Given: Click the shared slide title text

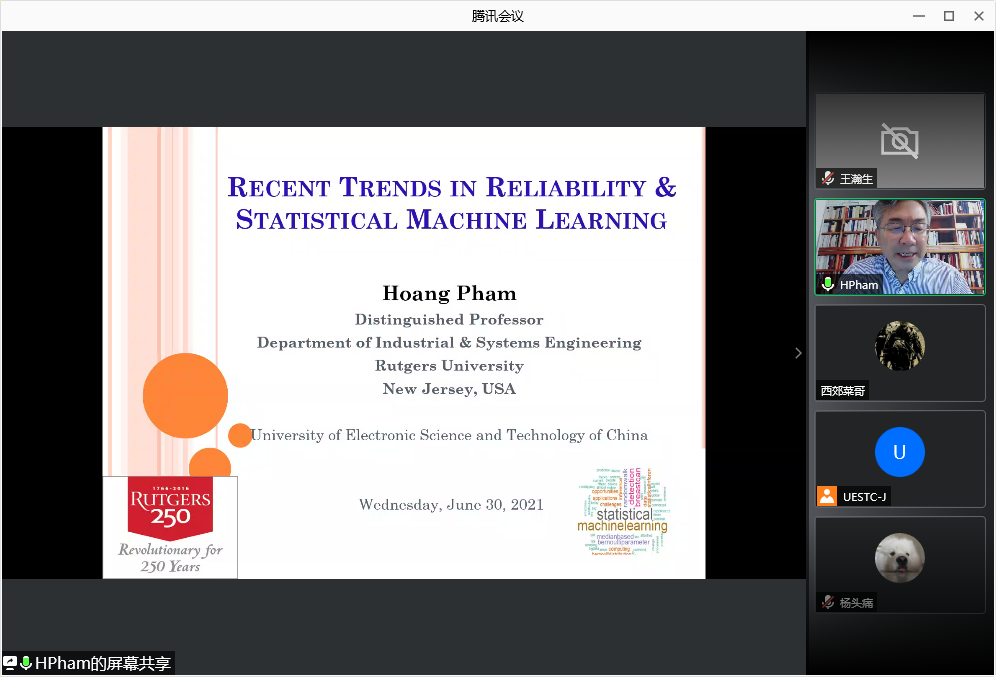Looking at the screenshot, I should point(452,203).
